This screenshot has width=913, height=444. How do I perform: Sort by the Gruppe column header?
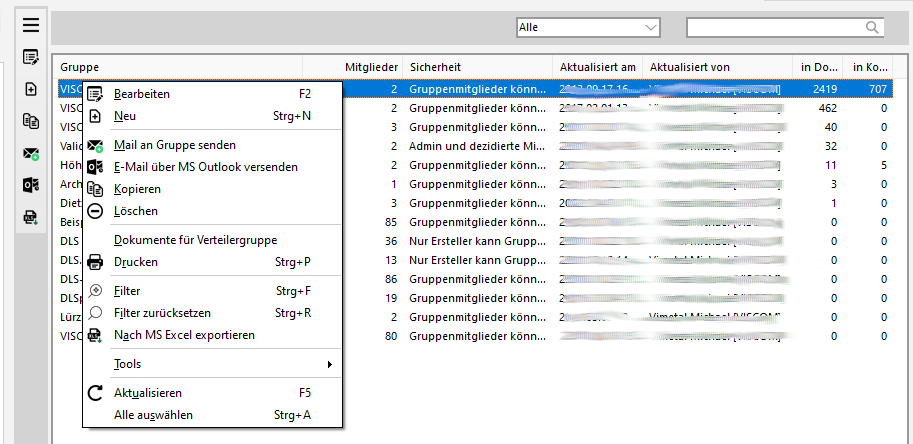click(178, 67)
